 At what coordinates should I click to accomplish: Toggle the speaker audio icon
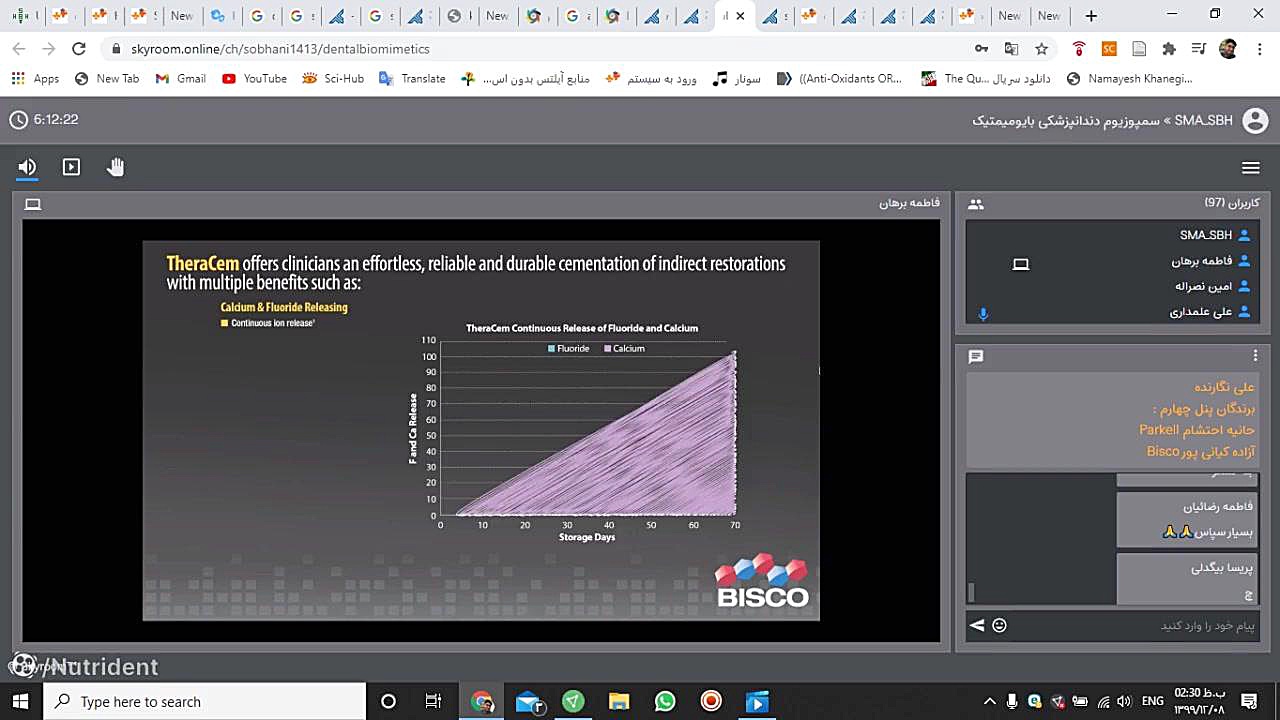(27, 167)
